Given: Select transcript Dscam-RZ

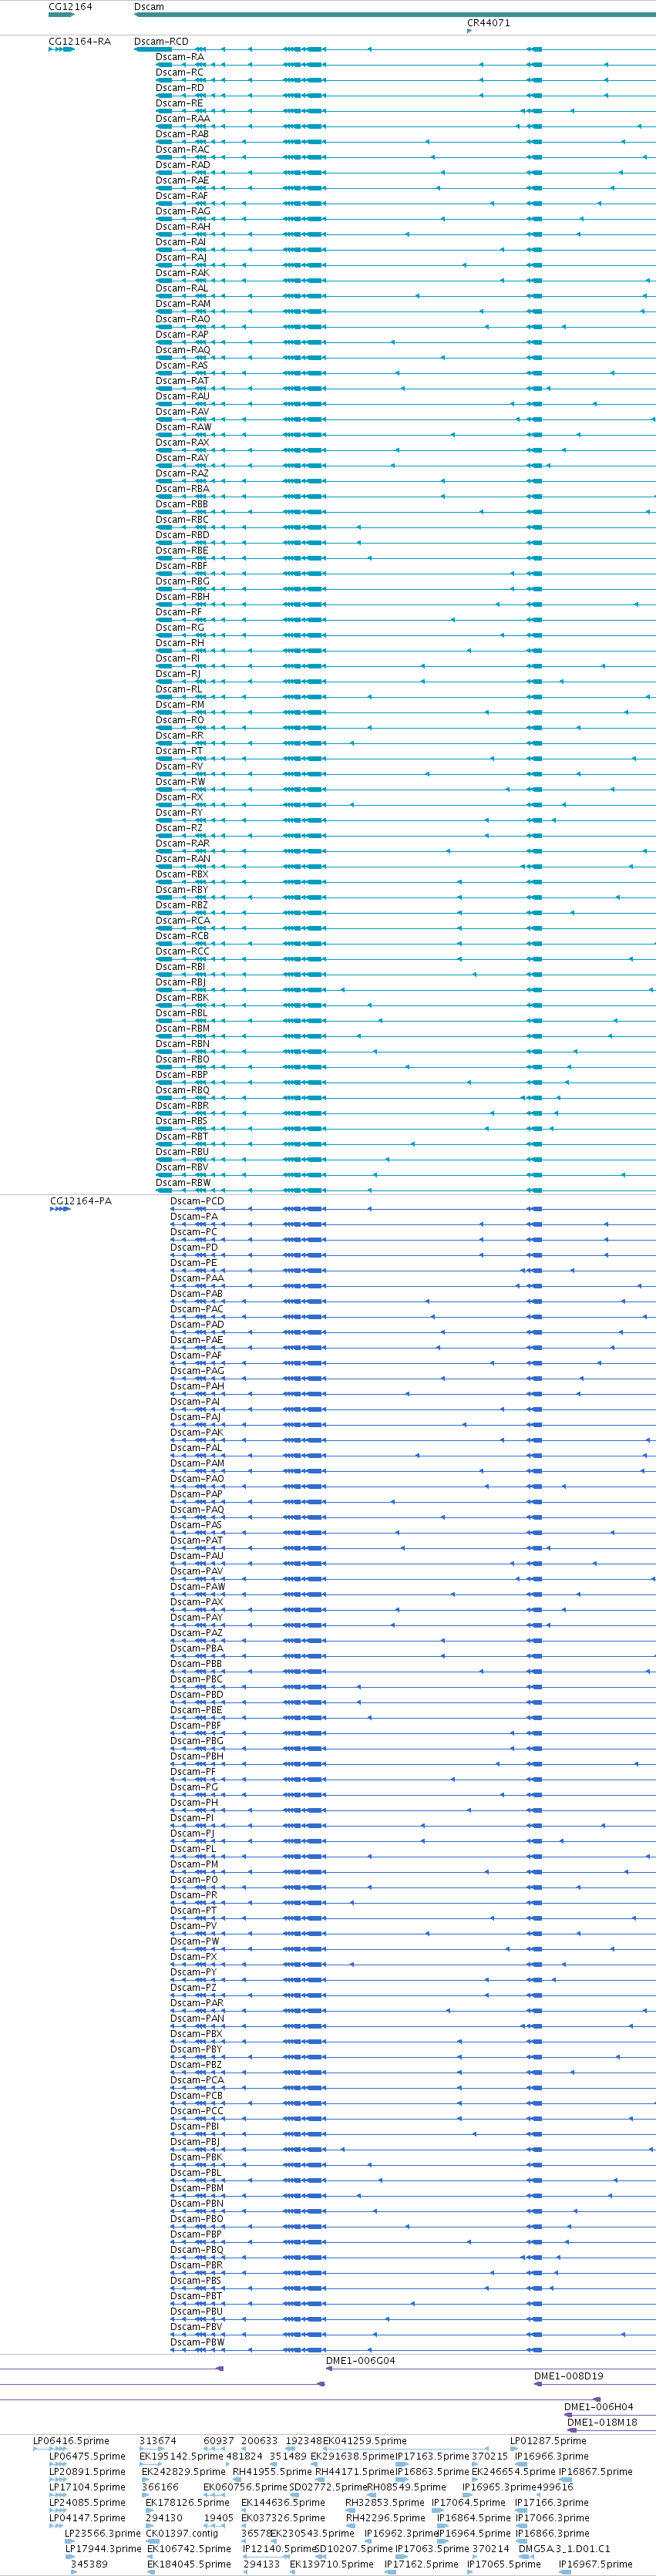Looking at the screenshot, I should 179,828.
